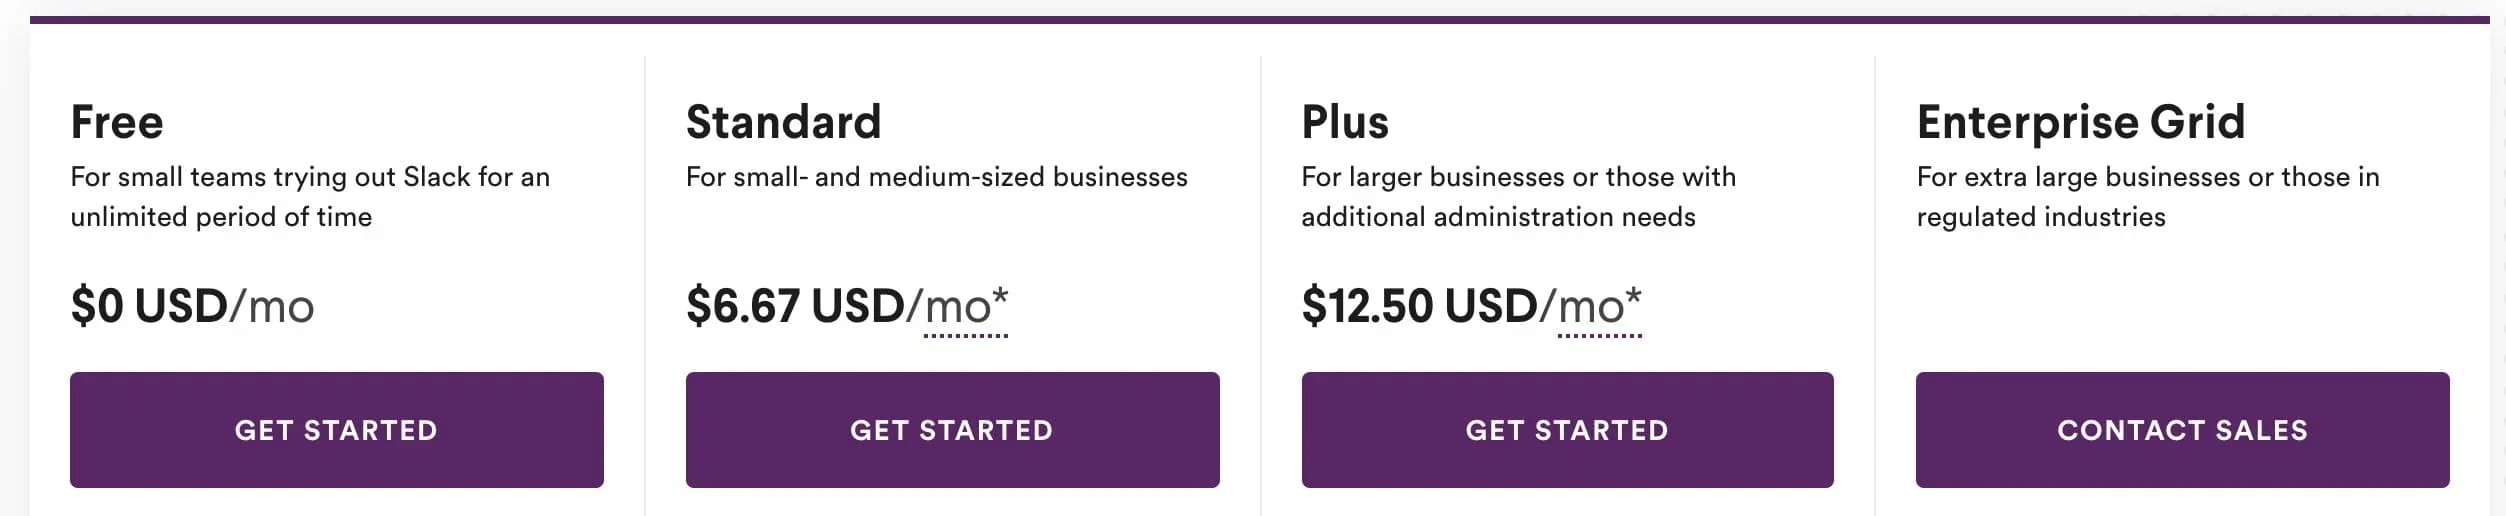The width and height of the screenshot is (2506, 516).
Task: Click the CONTACT SALES button
Action: click(2182, 430)
